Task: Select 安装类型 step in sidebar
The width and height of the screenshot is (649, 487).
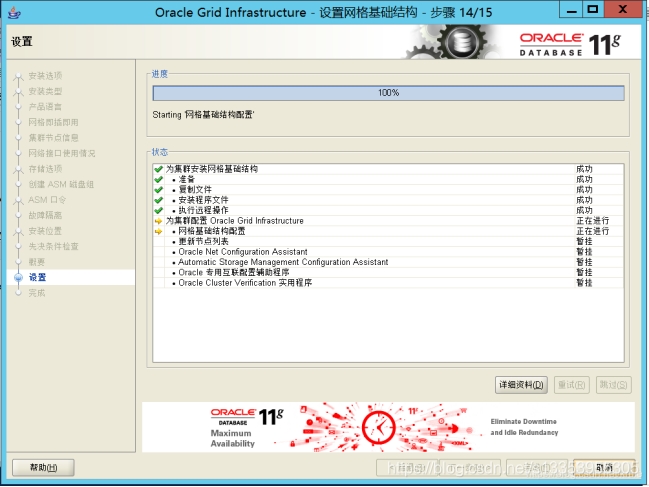Action: pyautogui.click(x=45, y=91)
